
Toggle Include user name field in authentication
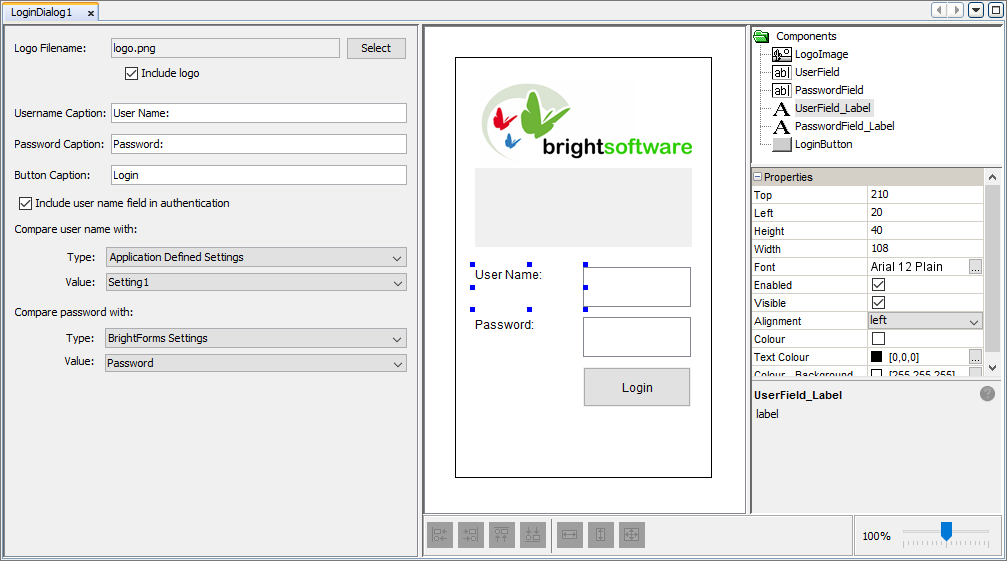pyautogui.click(x=25, y=203)
